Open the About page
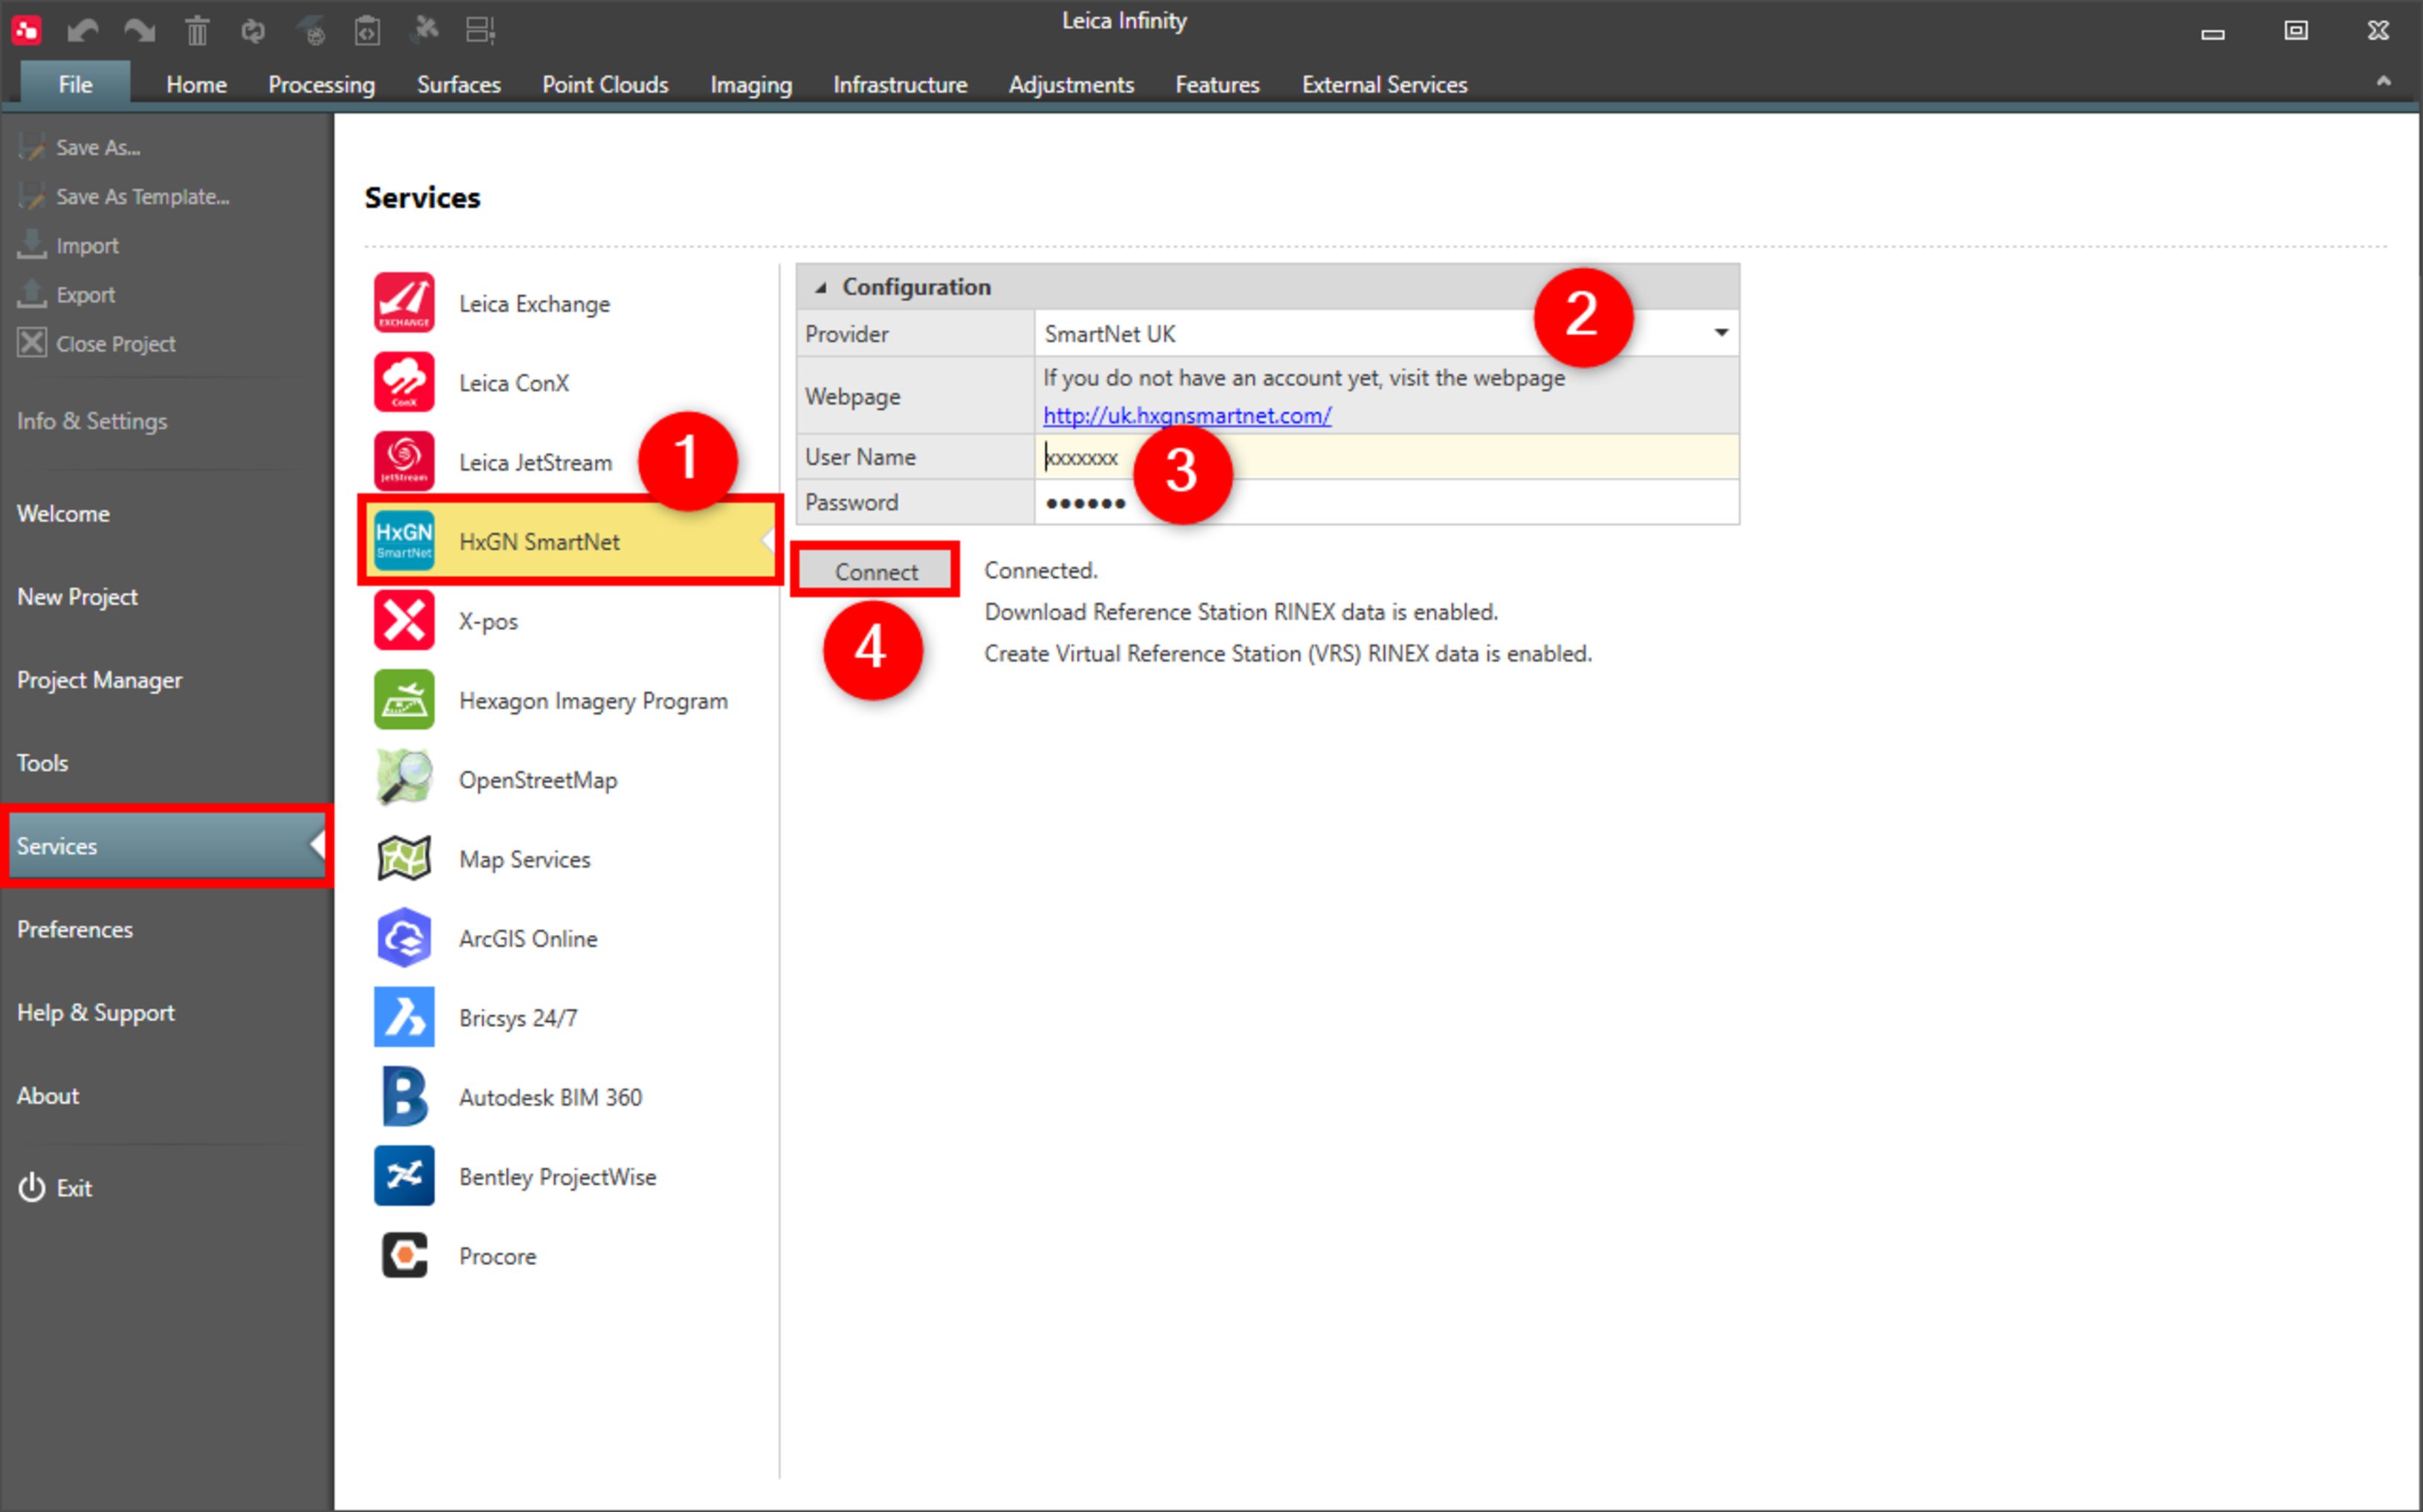The height and width of the screenshot is (1512, 2423). pos(48,1096)
